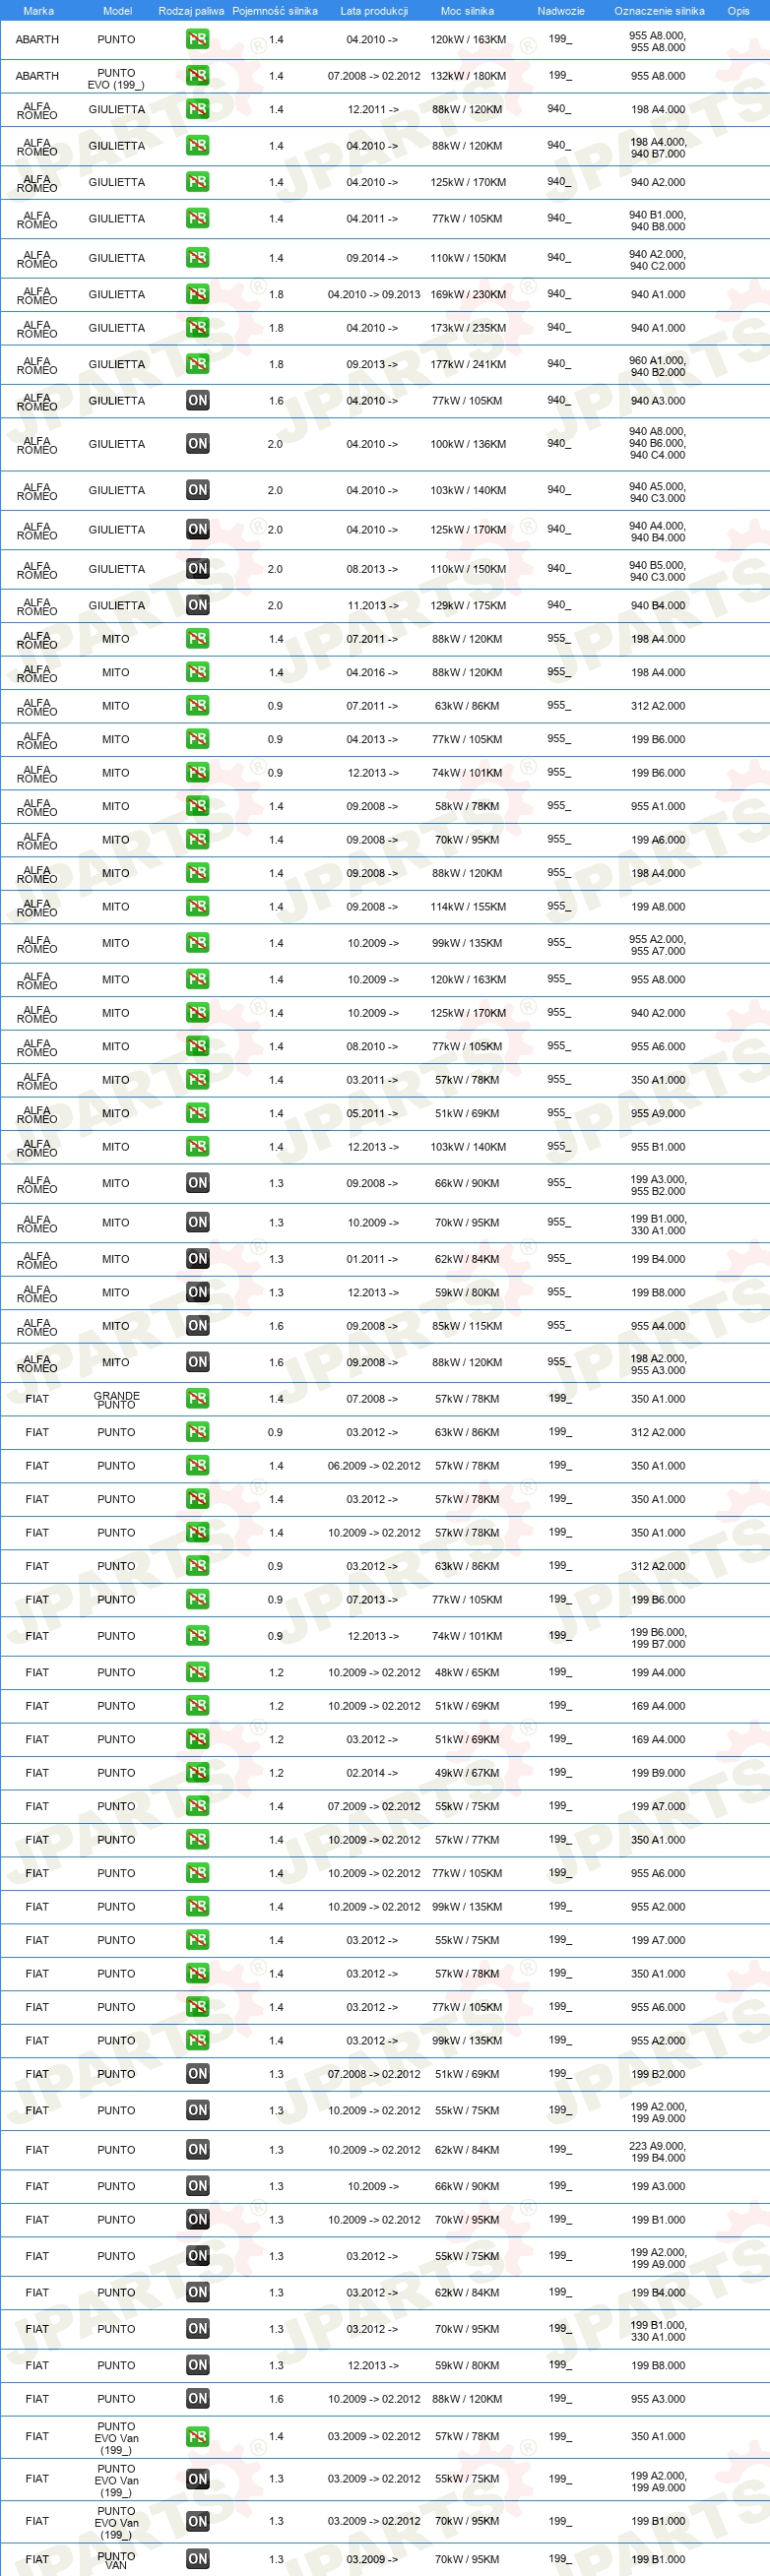The image size is (770, 2576).
Task: Click the diesel ON icon in the Fiat Punto 66kW / 90KM row
Action: point(197,2187)
